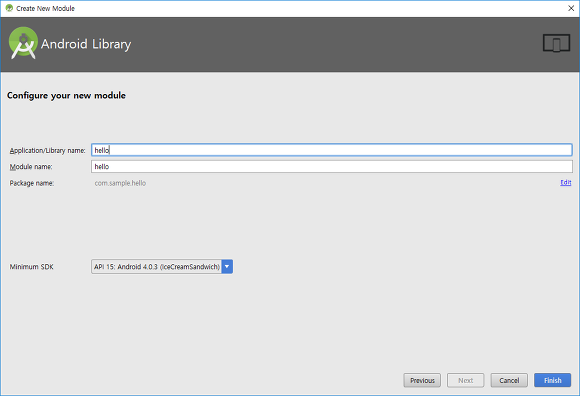Focus the Module name field

tap(331, 166)
